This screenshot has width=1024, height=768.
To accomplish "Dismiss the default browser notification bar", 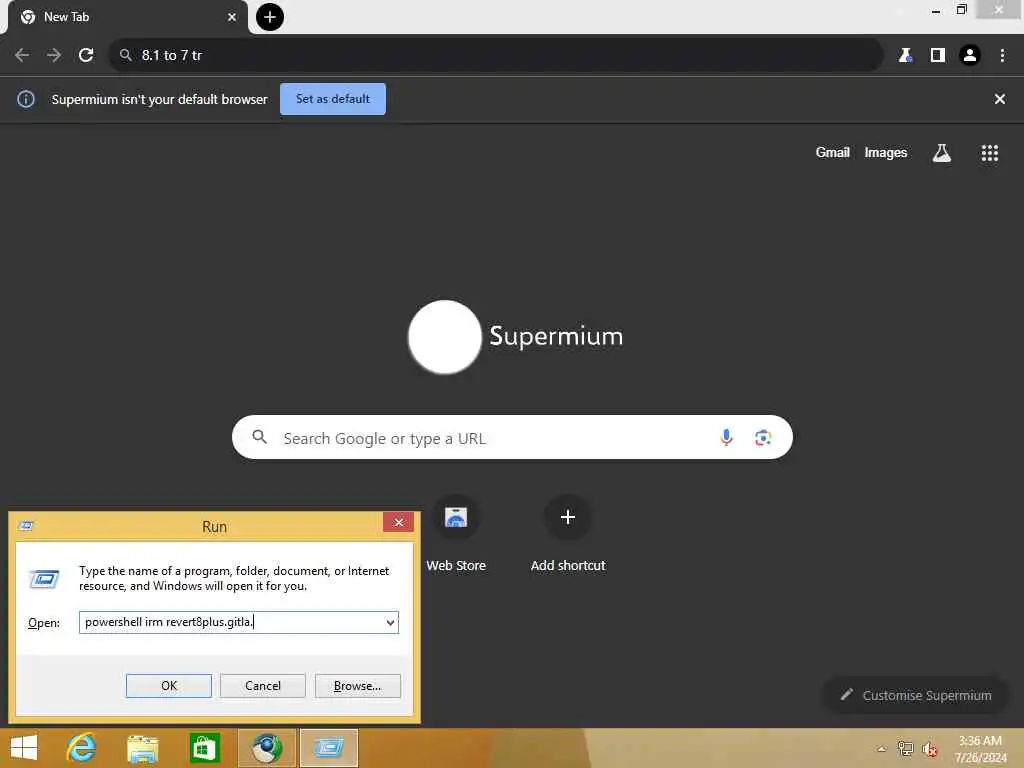I will click(x=1000, y=99).
